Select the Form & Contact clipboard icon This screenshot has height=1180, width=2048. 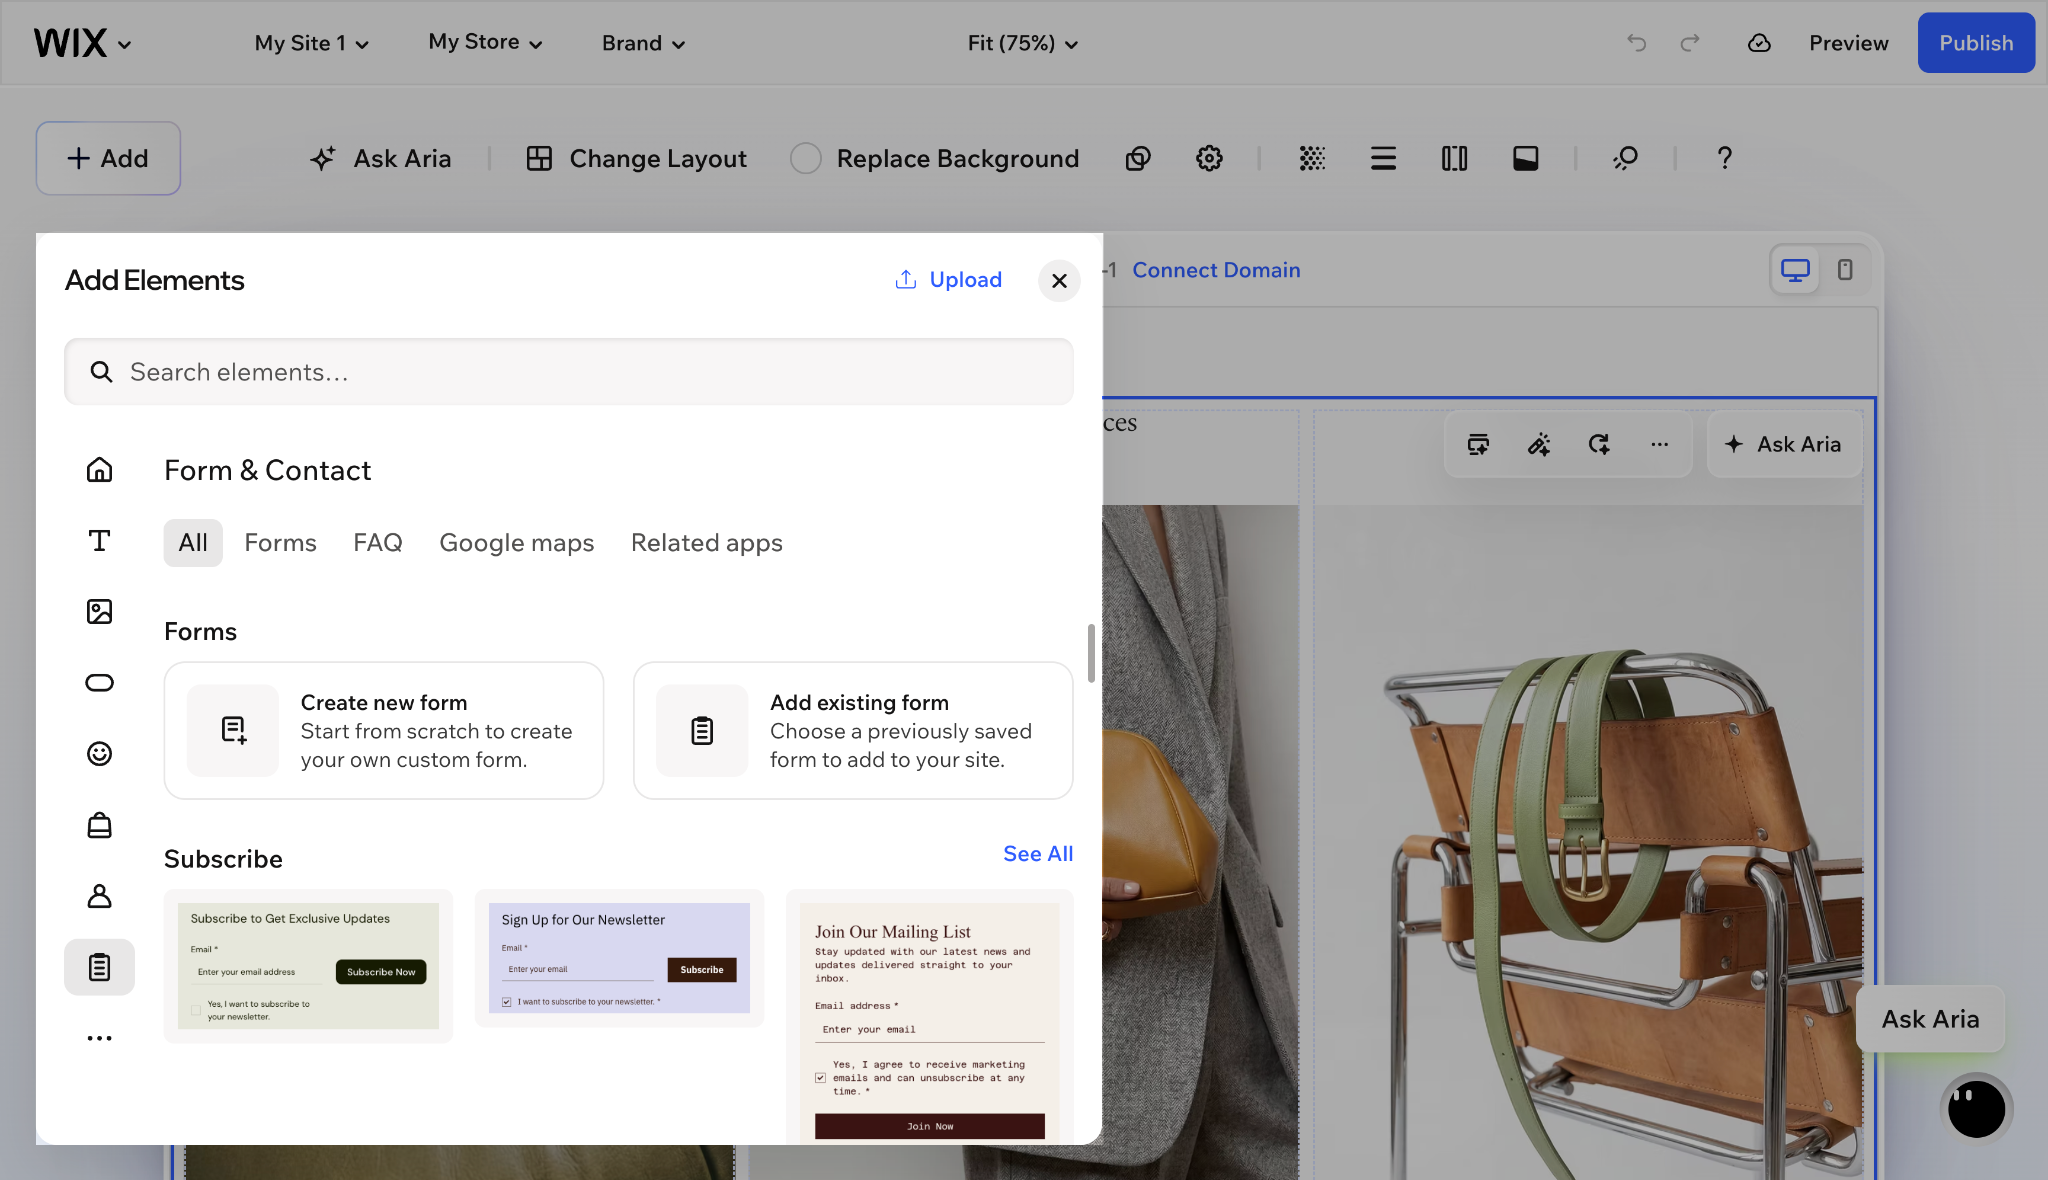[x=99, y=967]
